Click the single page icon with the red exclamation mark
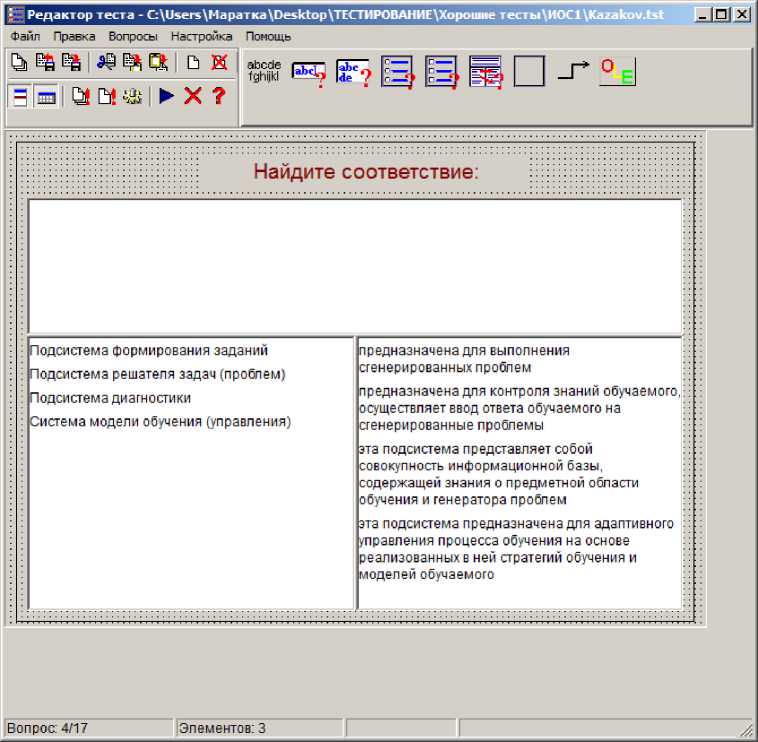The width and height of the screenshot is (758, 742). tap(107, 96)
